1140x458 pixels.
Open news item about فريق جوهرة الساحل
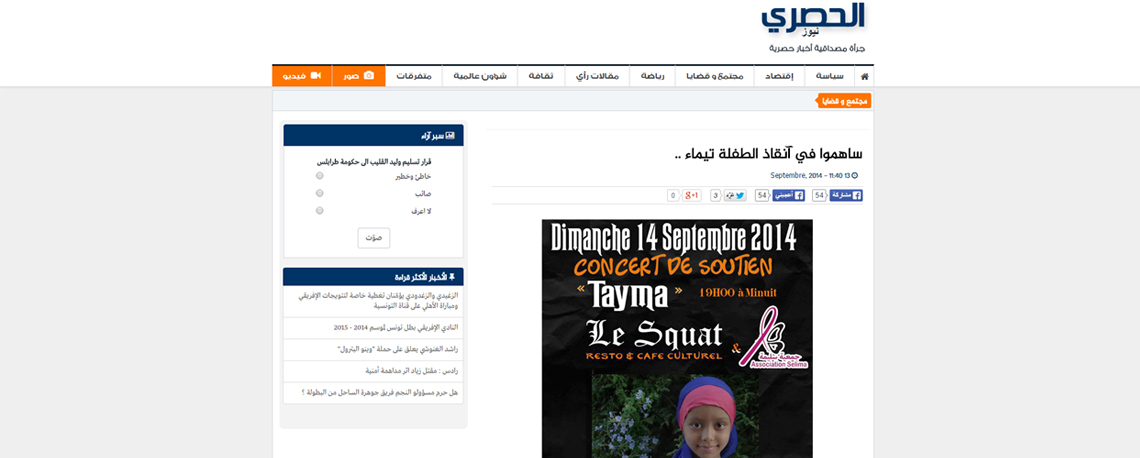[x=380, y=393]
